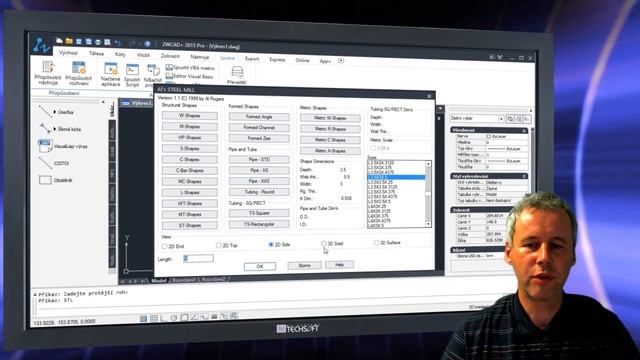Click the Undo arrow in quick access toolbar
Viewport: 640px width, 360px height.
click(x=118, y=42)
